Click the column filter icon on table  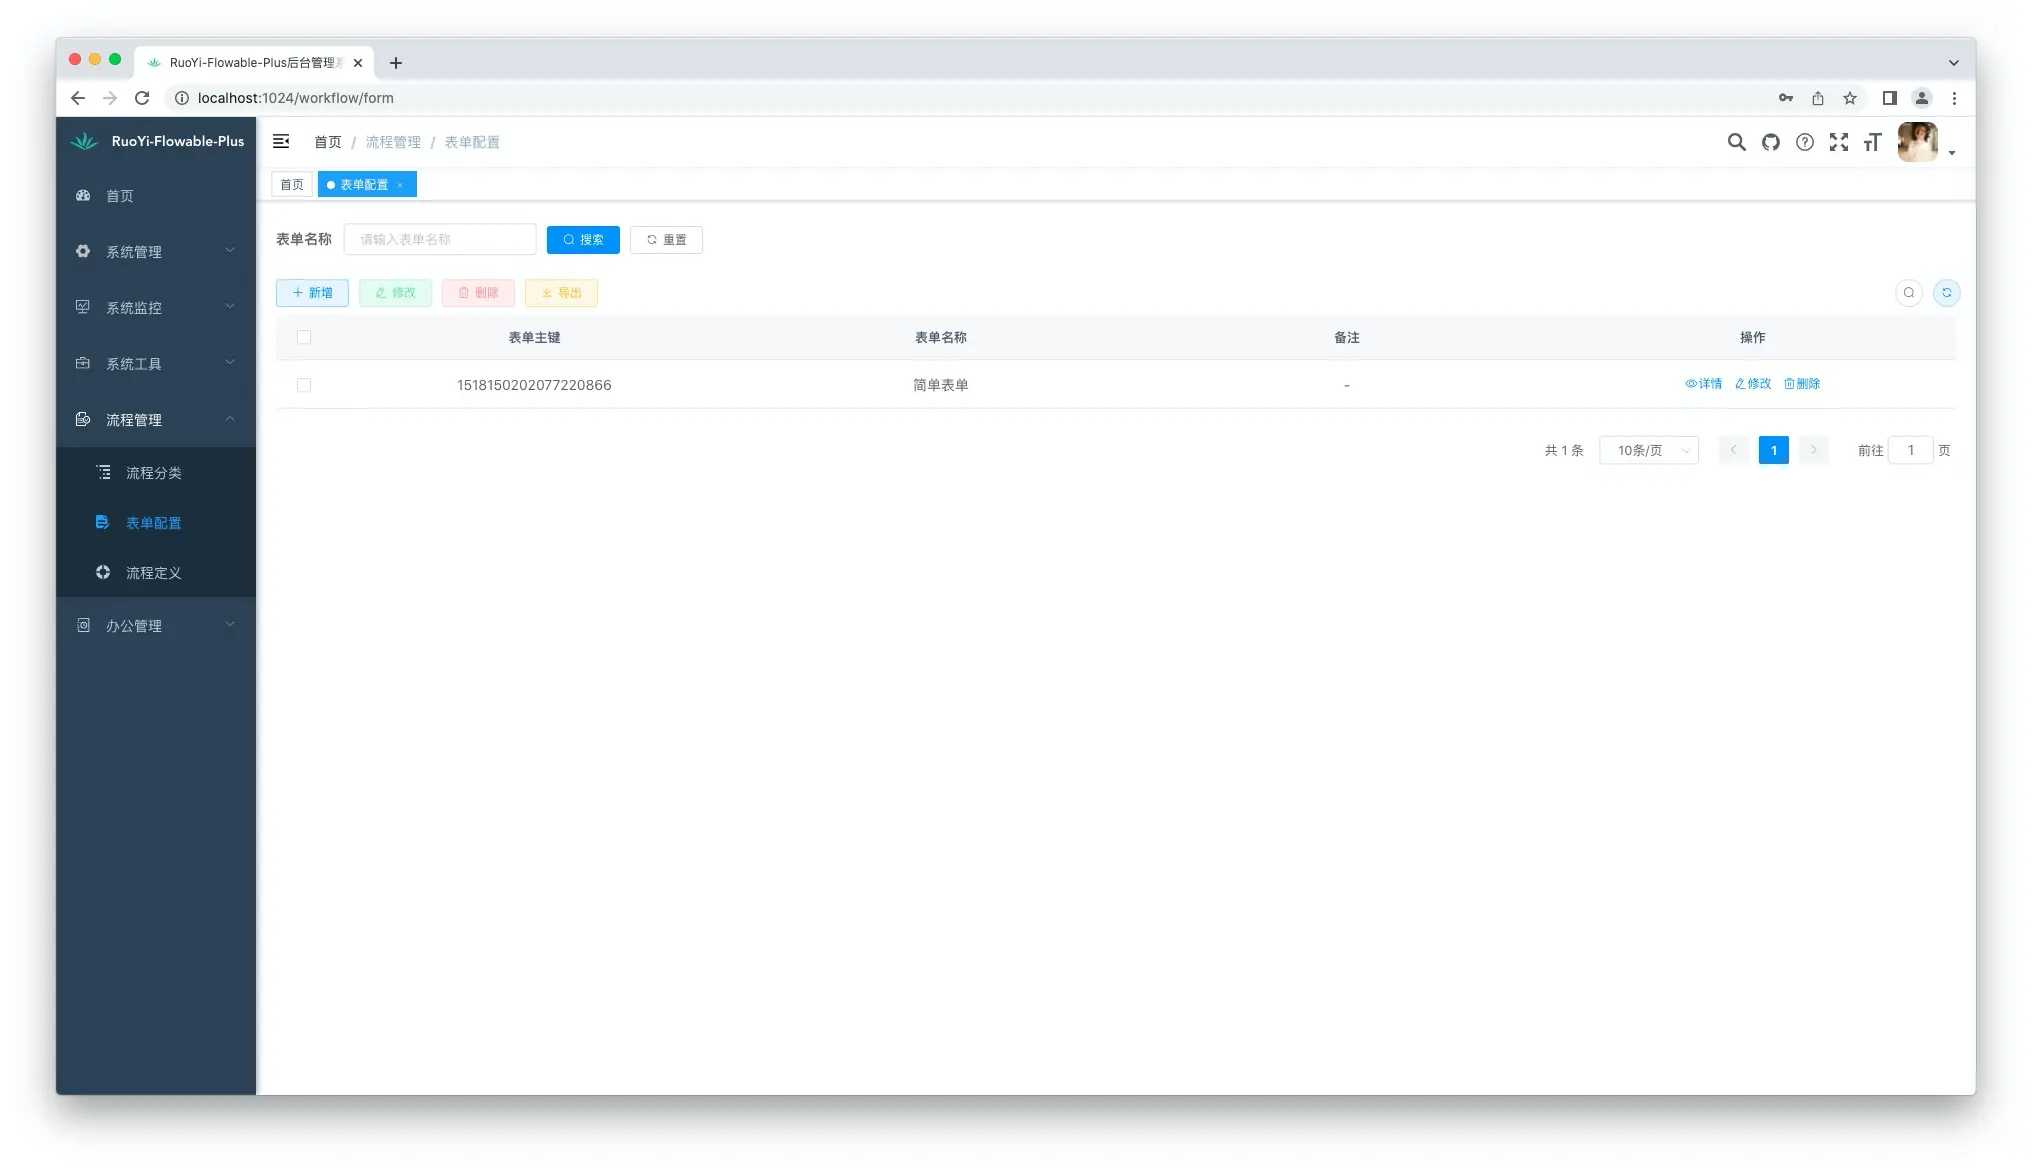tap(1908, 292)
